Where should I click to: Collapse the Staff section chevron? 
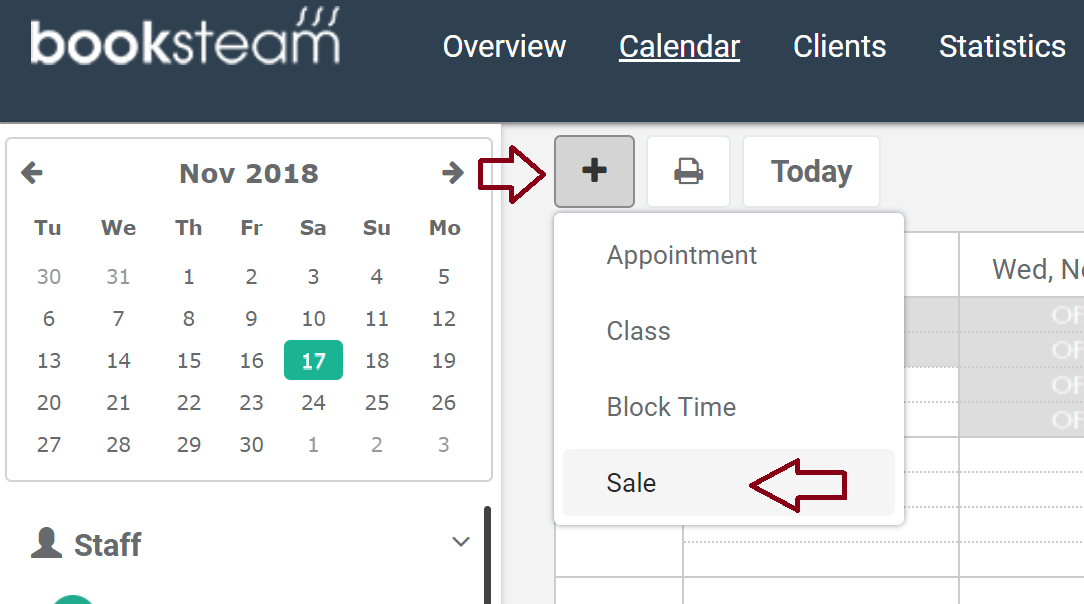(461, 542)
